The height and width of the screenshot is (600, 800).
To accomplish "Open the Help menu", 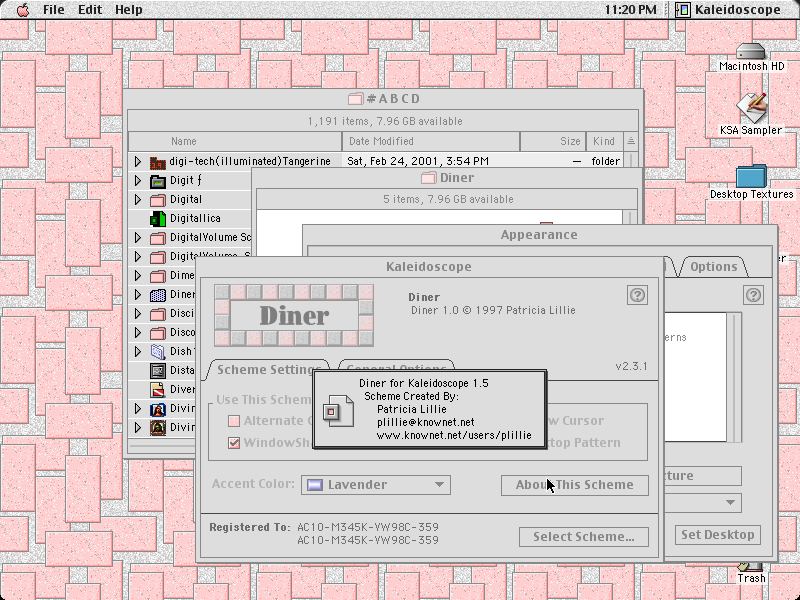I will pyautogui.click(x=129, y=10).
